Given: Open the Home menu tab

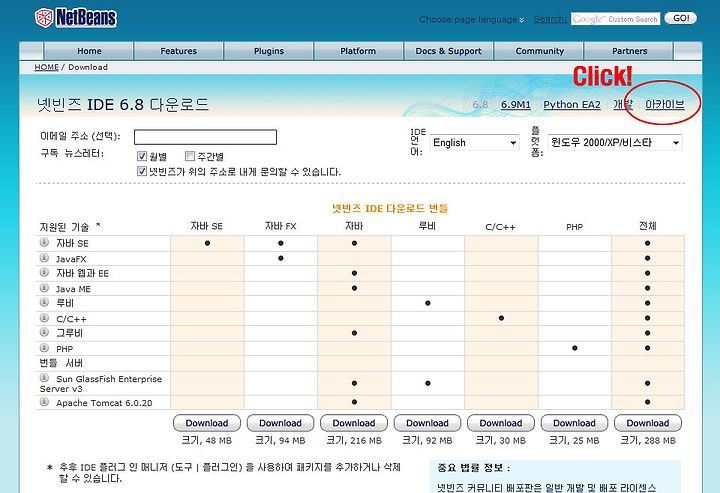Looking at the screenshot, I should tap(89, 51).
